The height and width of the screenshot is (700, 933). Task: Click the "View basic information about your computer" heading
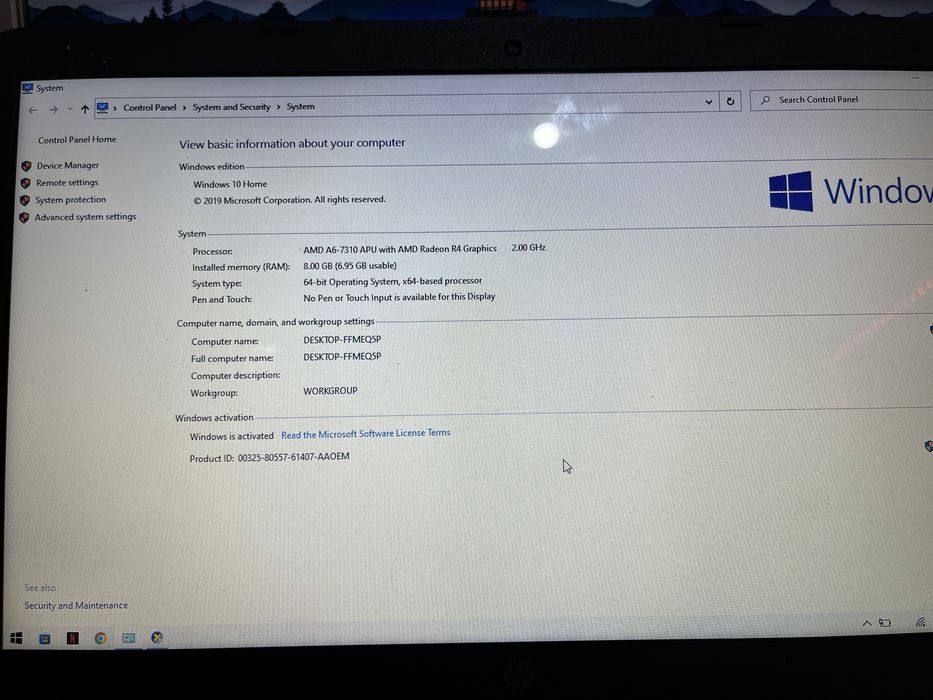click(x=292, y=144)
